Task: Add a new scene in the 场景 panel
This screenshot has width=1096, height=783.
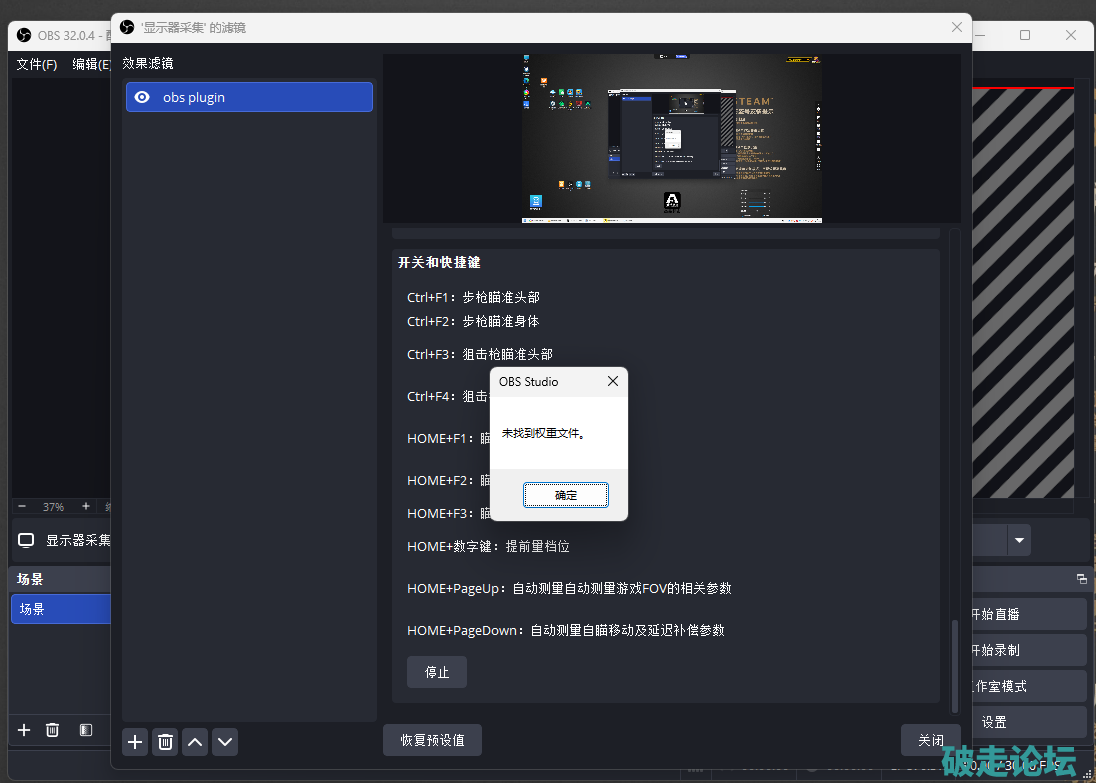Action: pos(24,730)
